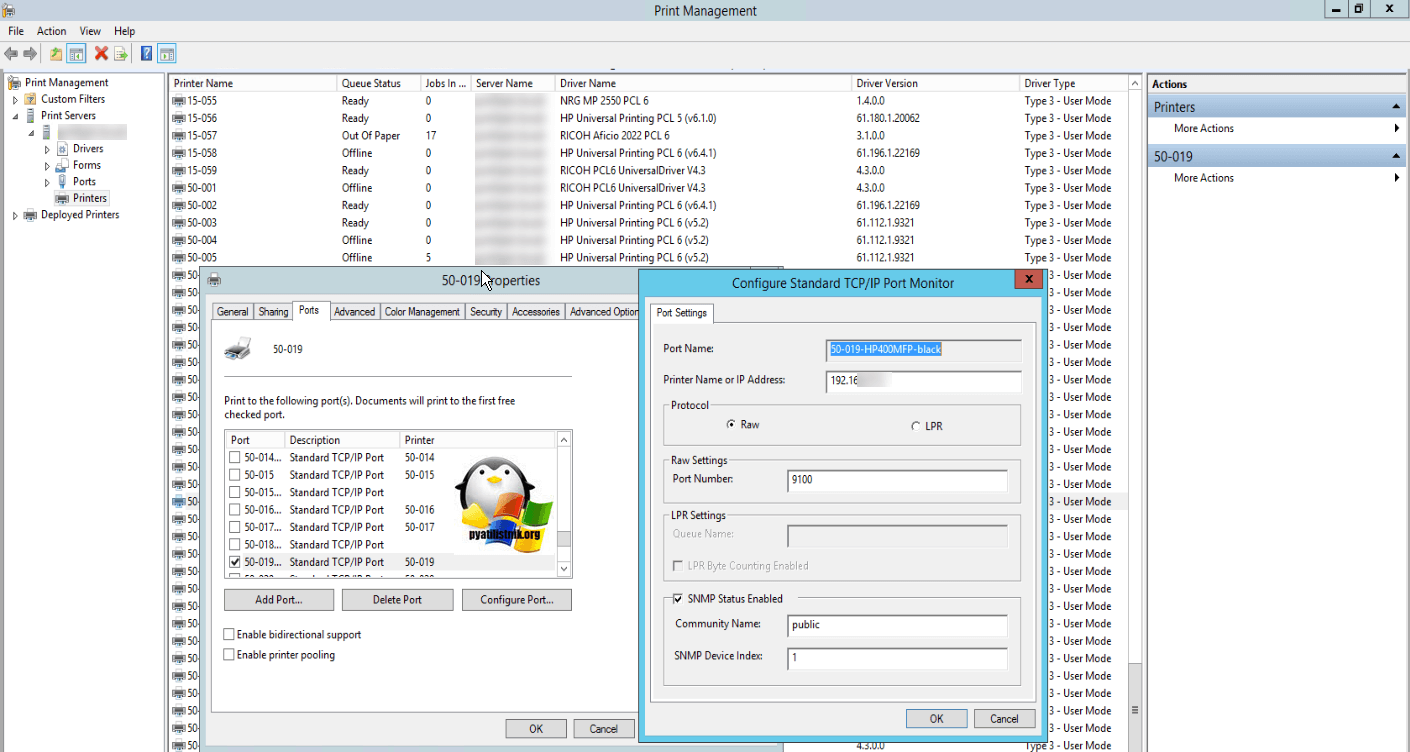Click the Configure Port... button
The height and width of the screenshot is (752, 1410).
coord(516,600)
